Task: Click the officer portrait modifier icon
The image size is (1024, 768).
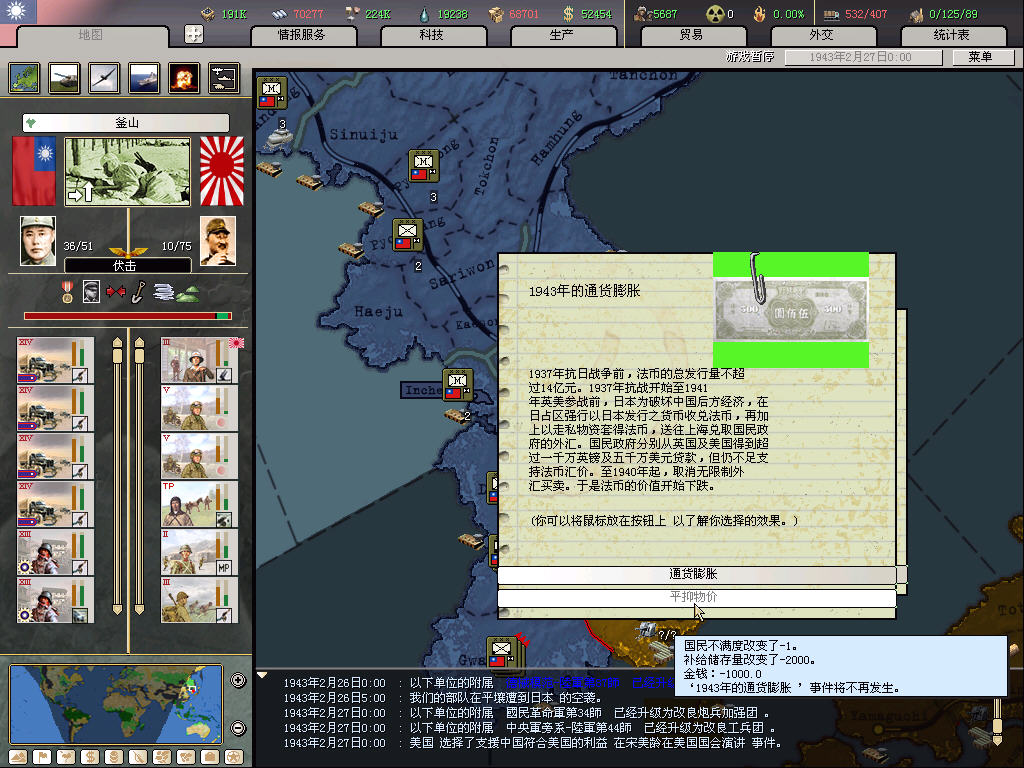Action: coord(91,292)
